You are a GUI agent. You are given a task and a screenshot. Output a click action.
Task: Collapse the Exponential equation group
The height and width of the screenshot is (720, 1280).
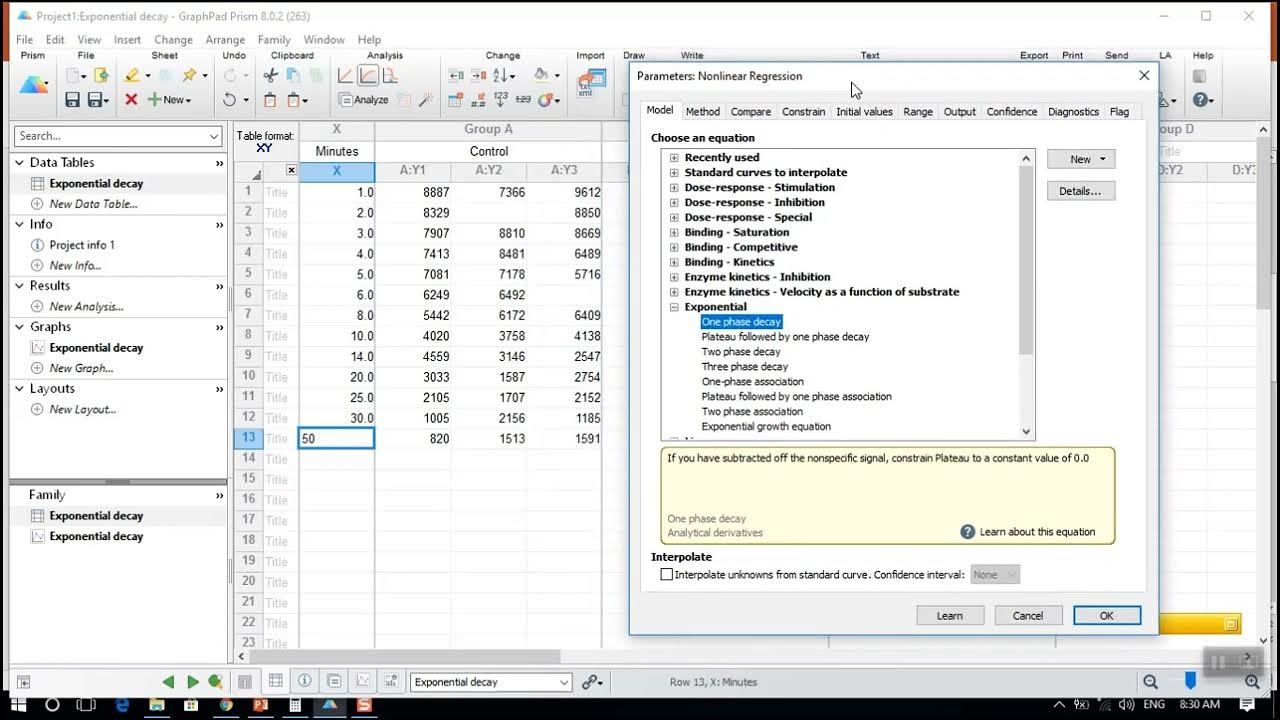point(674,307)
